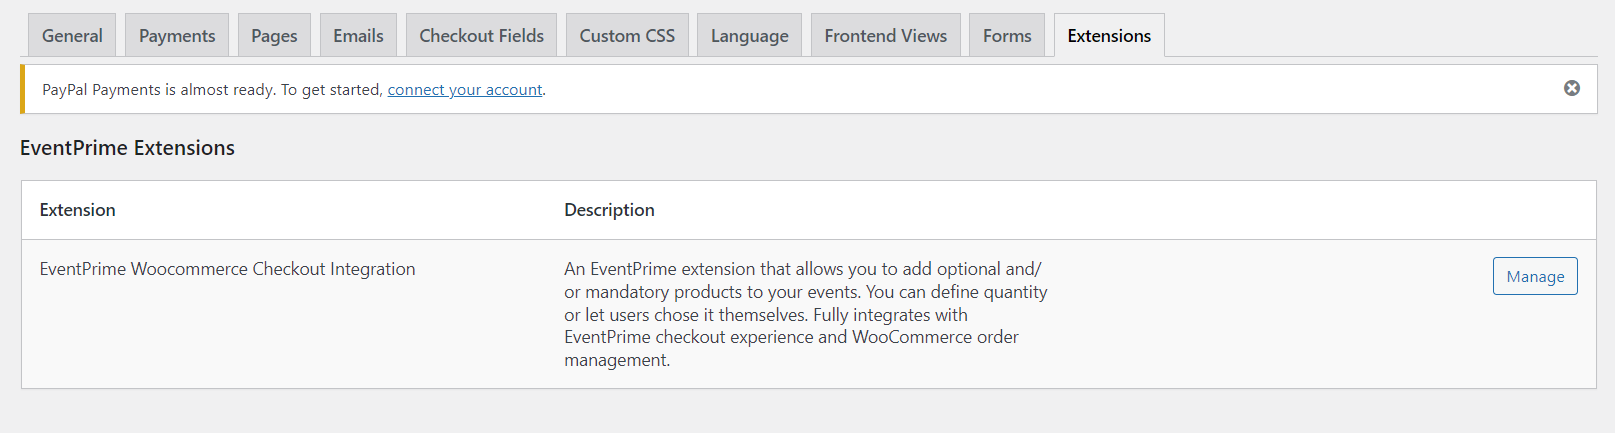
Task: Switch to the Payments tab
Action: 177,36
